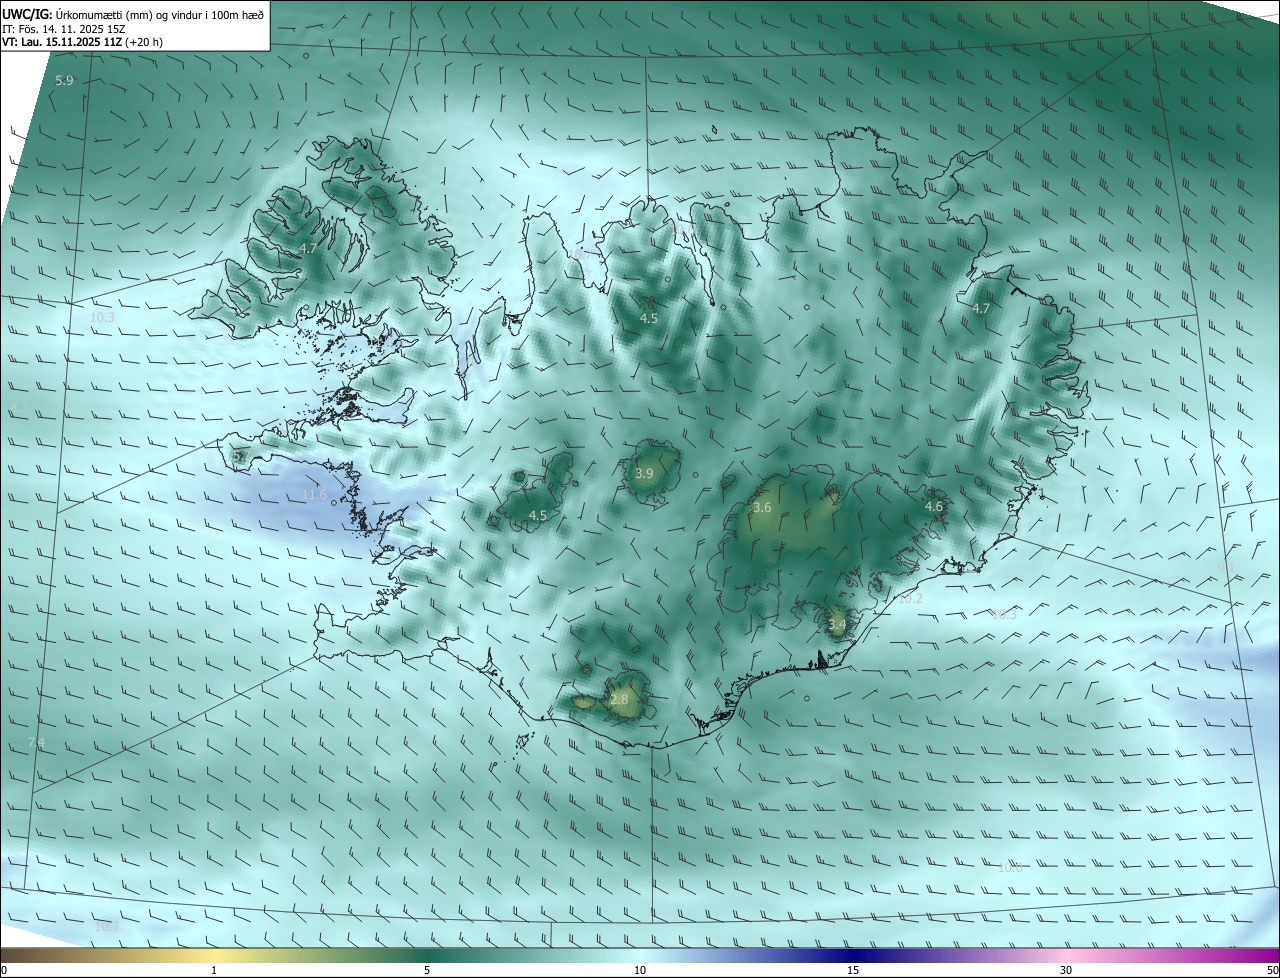Click the colorbar tick label 5

427,970
